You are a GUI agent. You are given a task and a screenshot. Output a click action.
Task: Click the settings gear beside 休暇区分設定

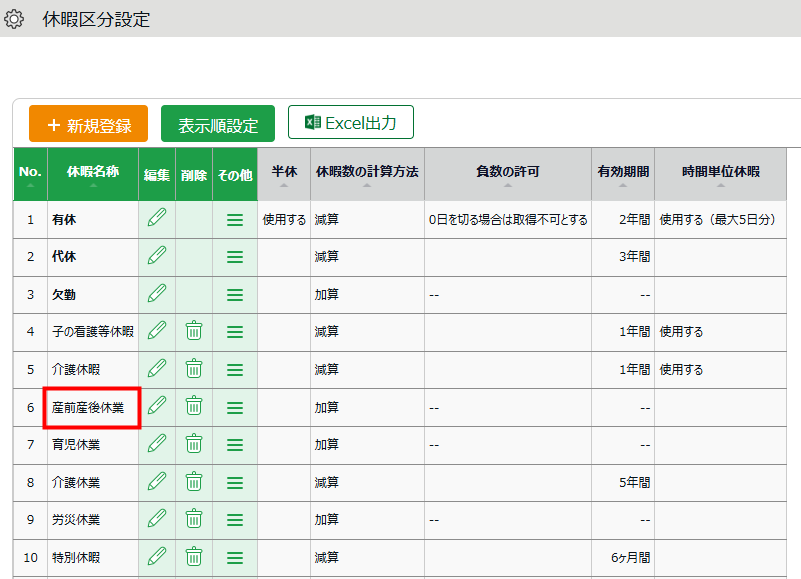pyautogui.click(x=15, y=19)
